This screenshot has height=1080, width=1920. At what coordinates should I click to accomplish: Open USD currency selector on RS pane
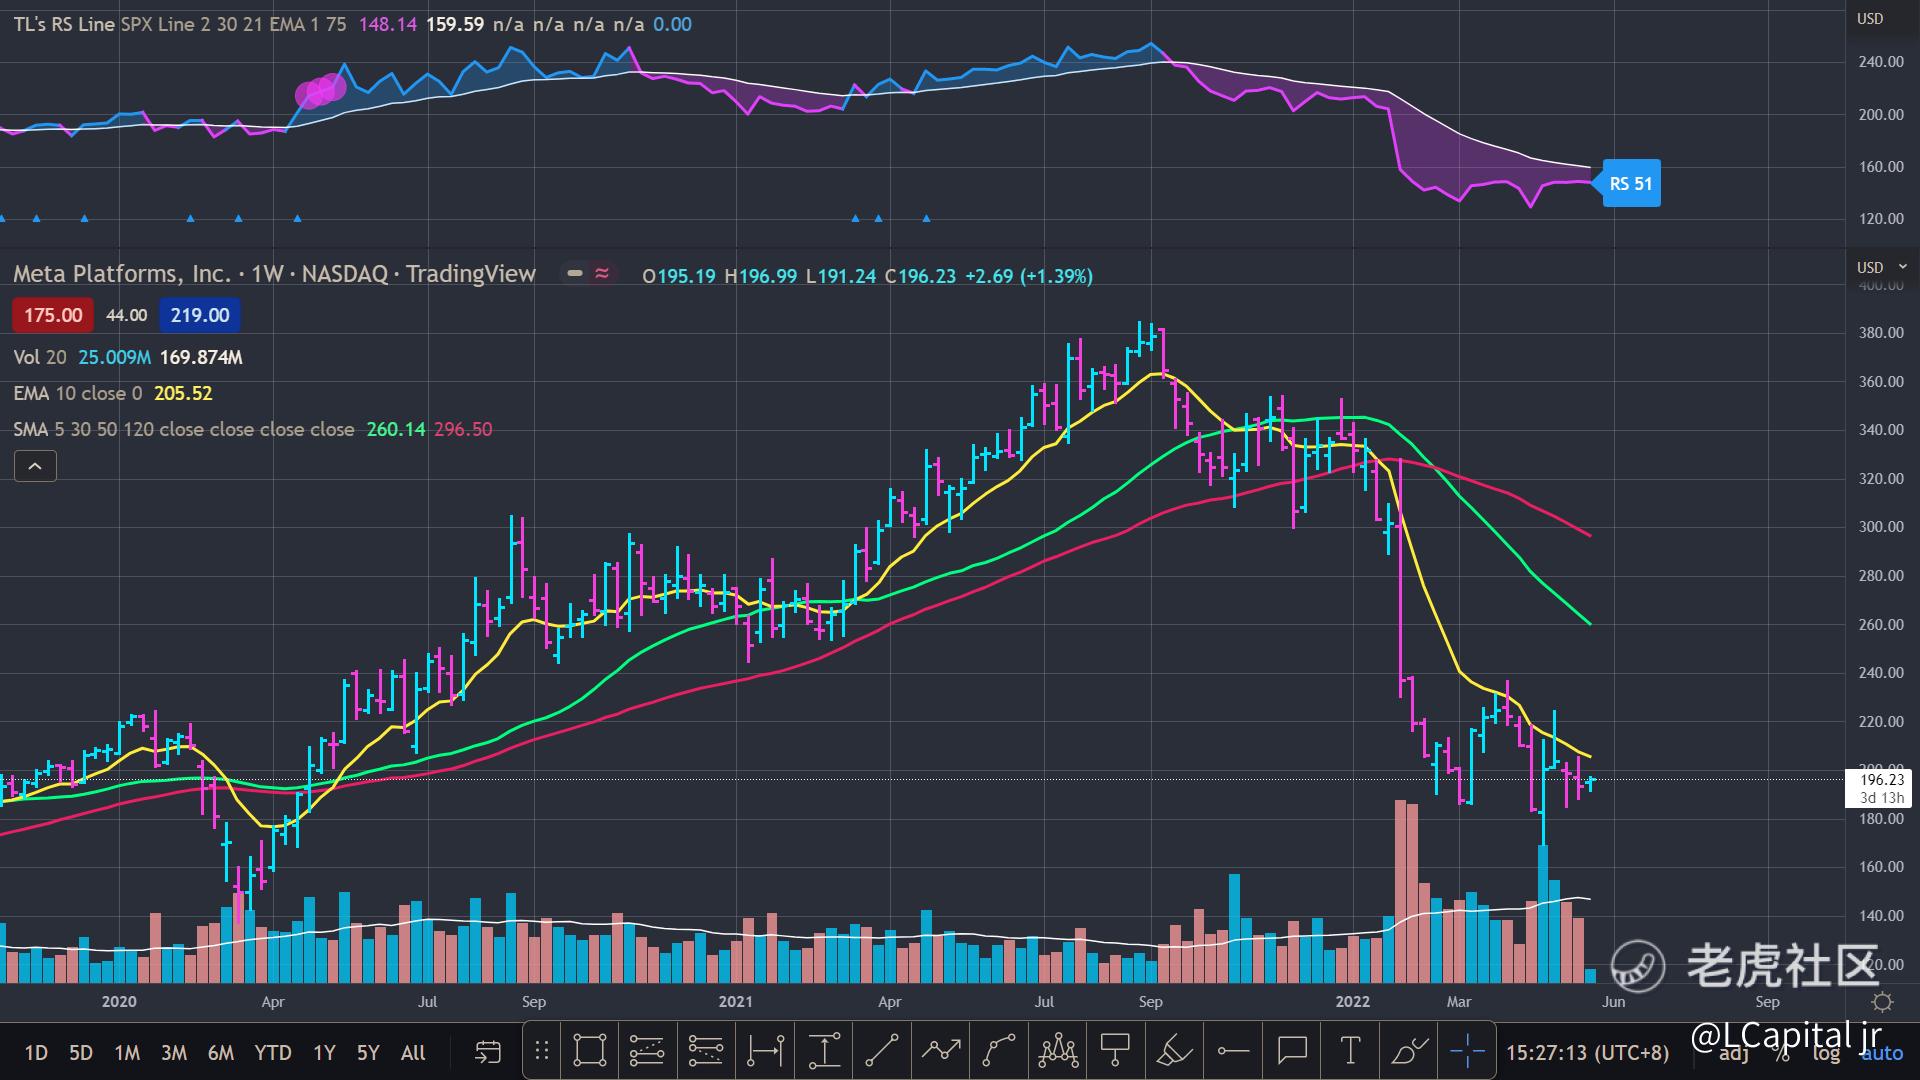tap(1870, 19)
